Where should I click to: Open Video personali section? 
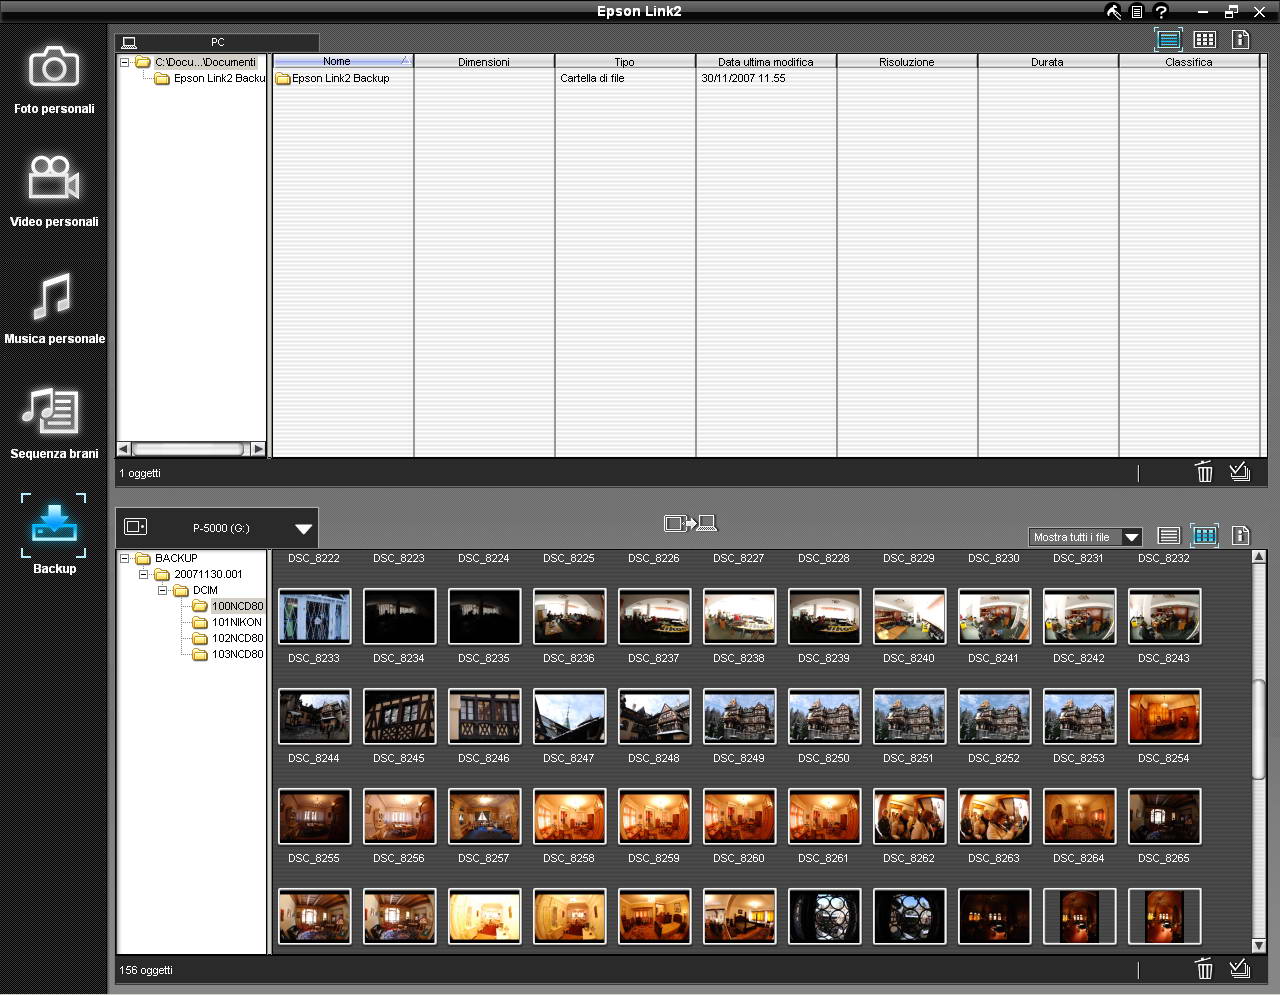[x=54, y=192]
